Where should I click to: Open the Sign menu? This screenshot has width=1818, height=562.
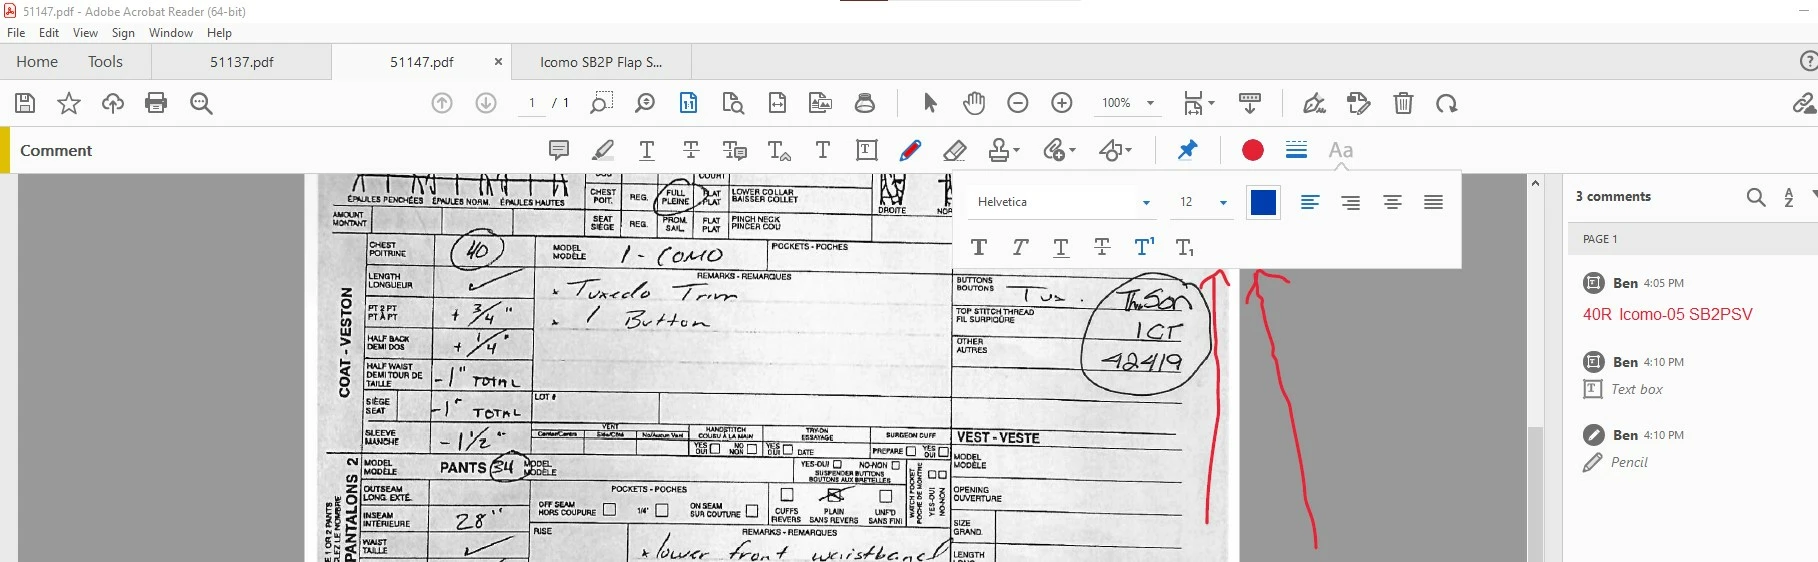123,33
